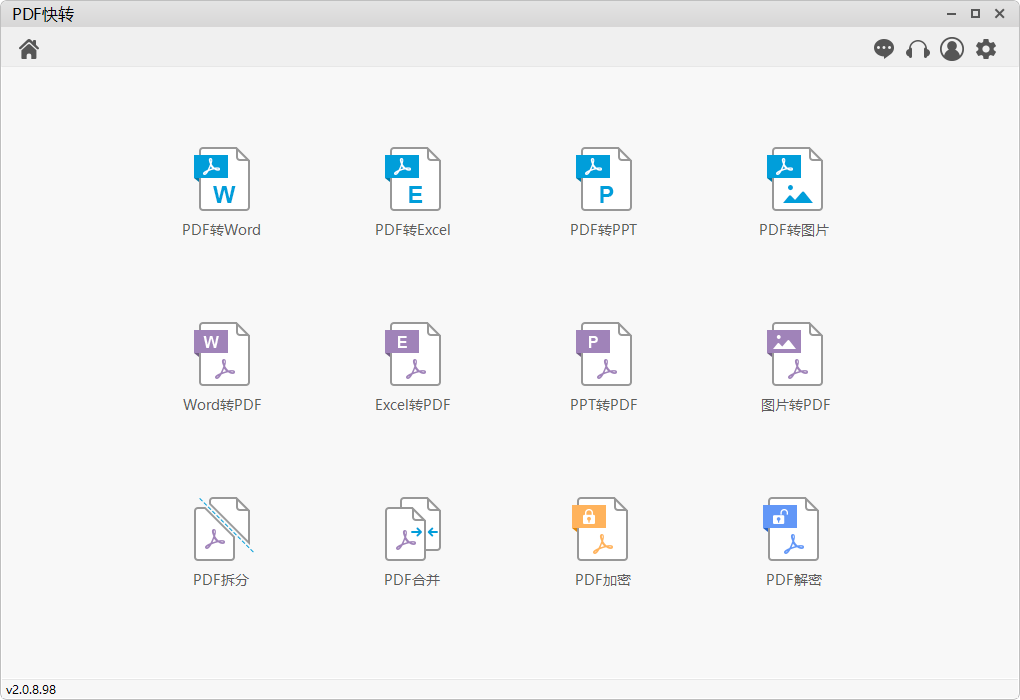This screenshot has width=1020, height=700.
Task: Click the Word转PDF text label
Action: click(222, 405)
